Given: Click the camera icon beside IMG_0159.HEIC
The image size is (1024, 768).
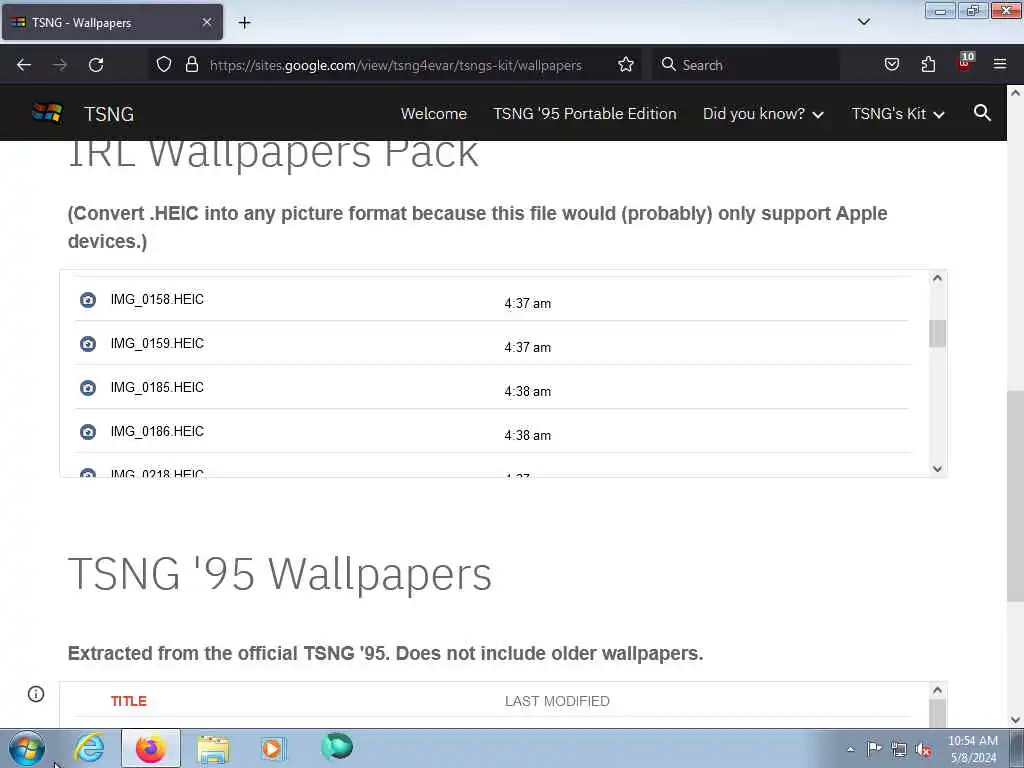Looking at the screenshot, I should pos(88,344).
